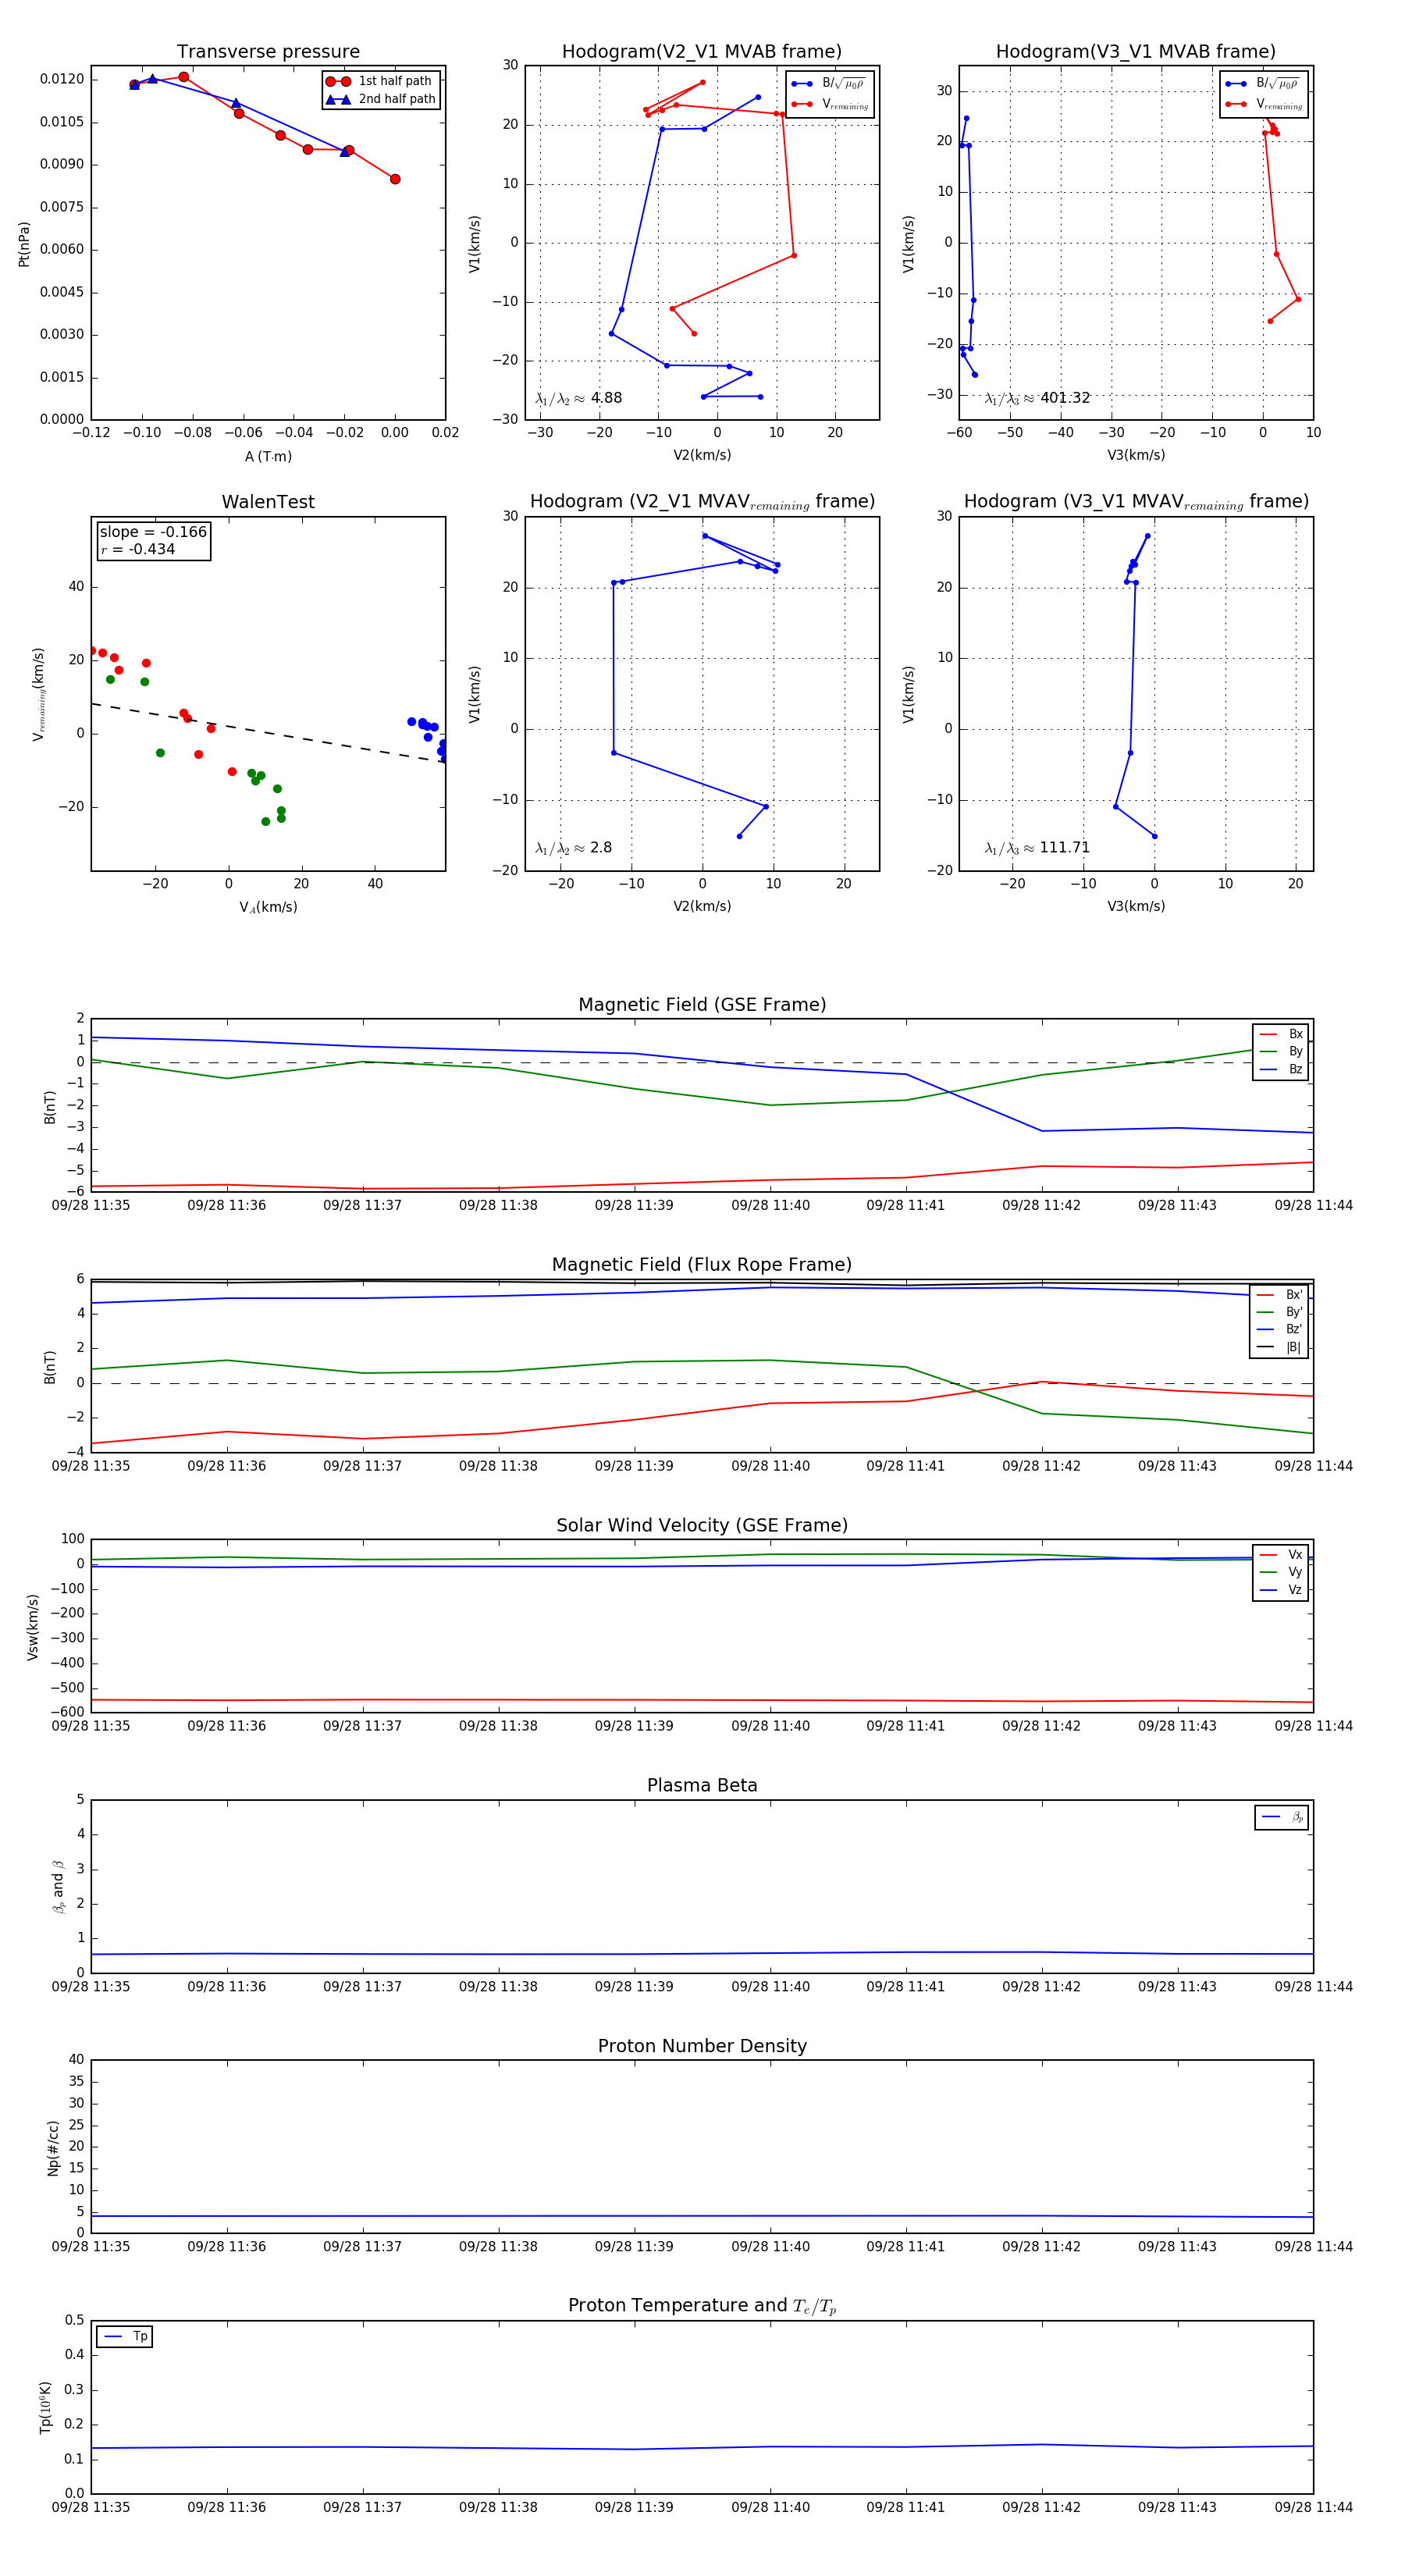Click the red Bx line sample in GSE legend
The width and height of the screenshot is (1405, 2576).
pyautogui.click(x=1268, y=1034)
